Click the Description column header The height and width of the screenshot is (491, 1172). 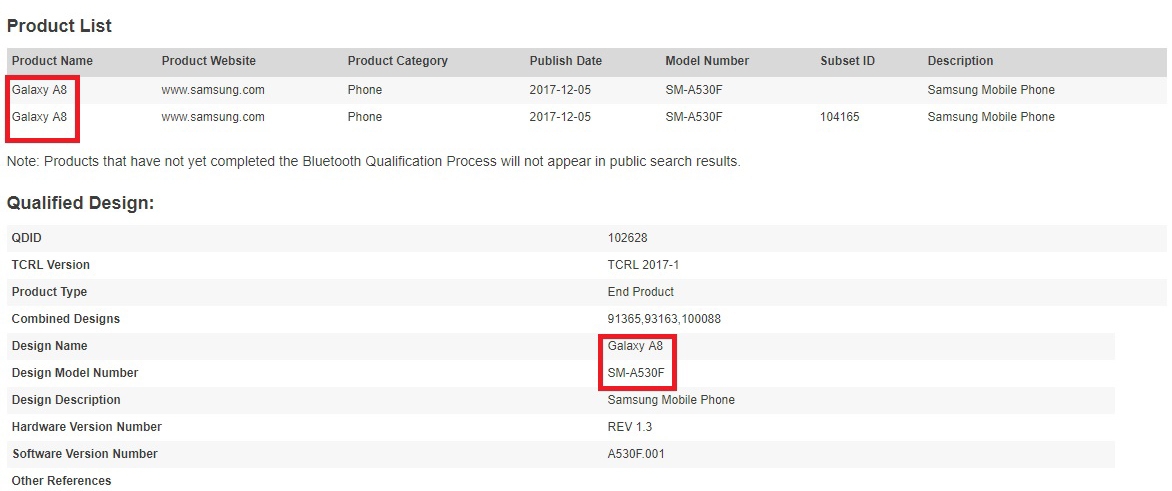click(960, 61)
